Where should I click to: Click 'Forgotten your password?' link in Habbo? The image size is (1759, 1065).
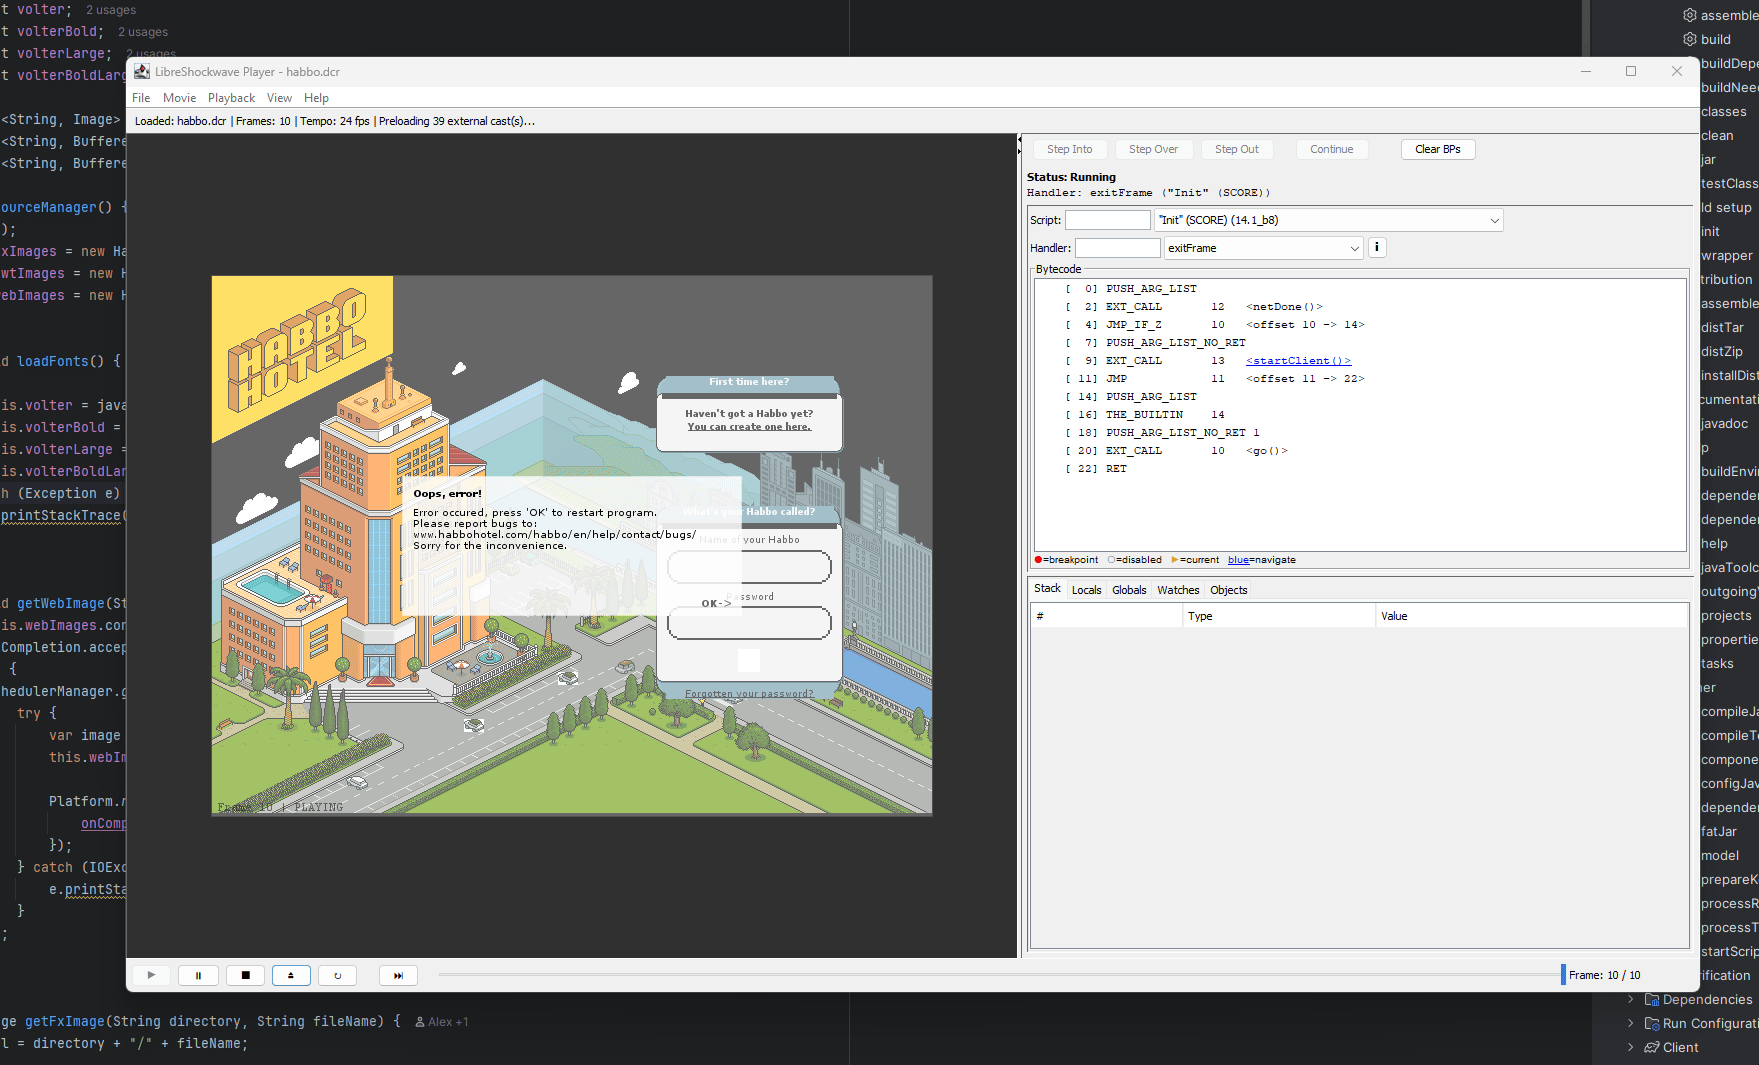click(x=749, y=694)
